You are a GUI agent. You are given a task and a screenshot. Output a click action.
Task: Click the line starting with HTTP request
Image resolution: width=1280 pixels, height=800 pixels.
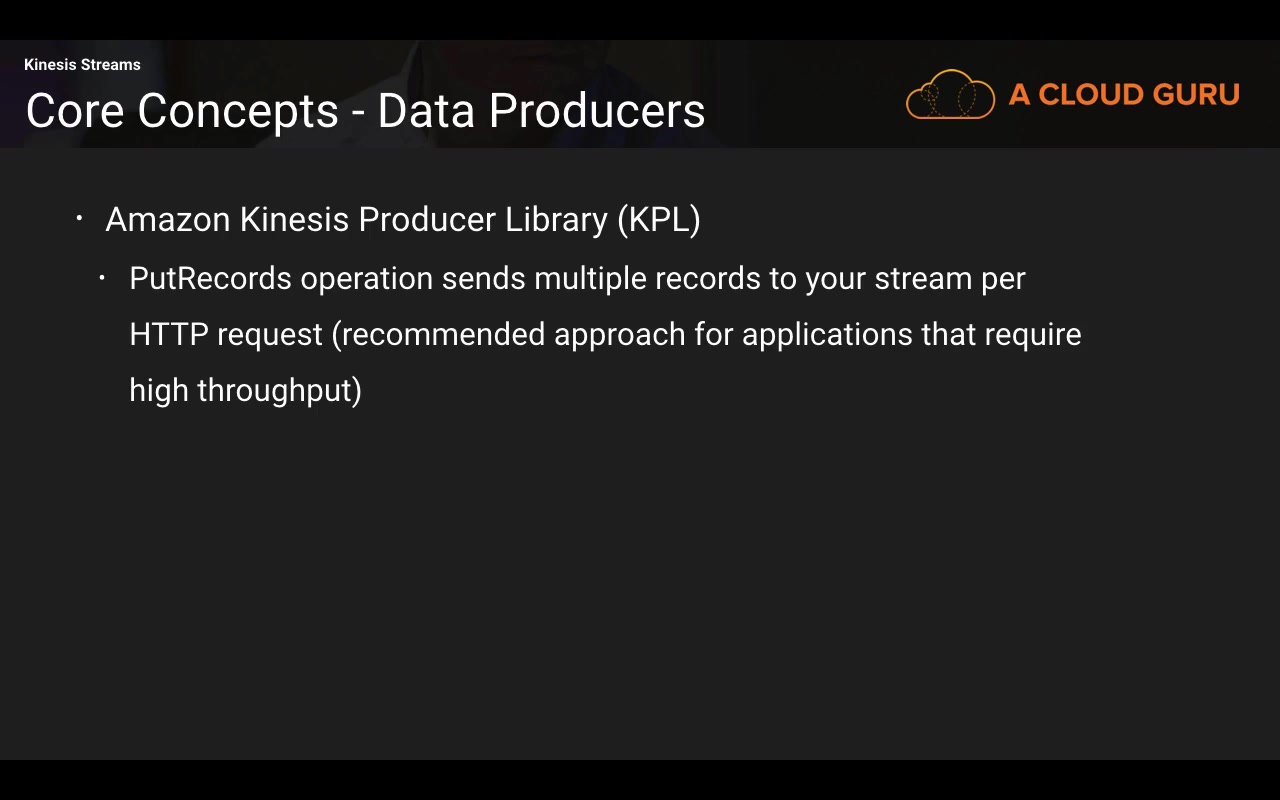[x=605, y=334]
